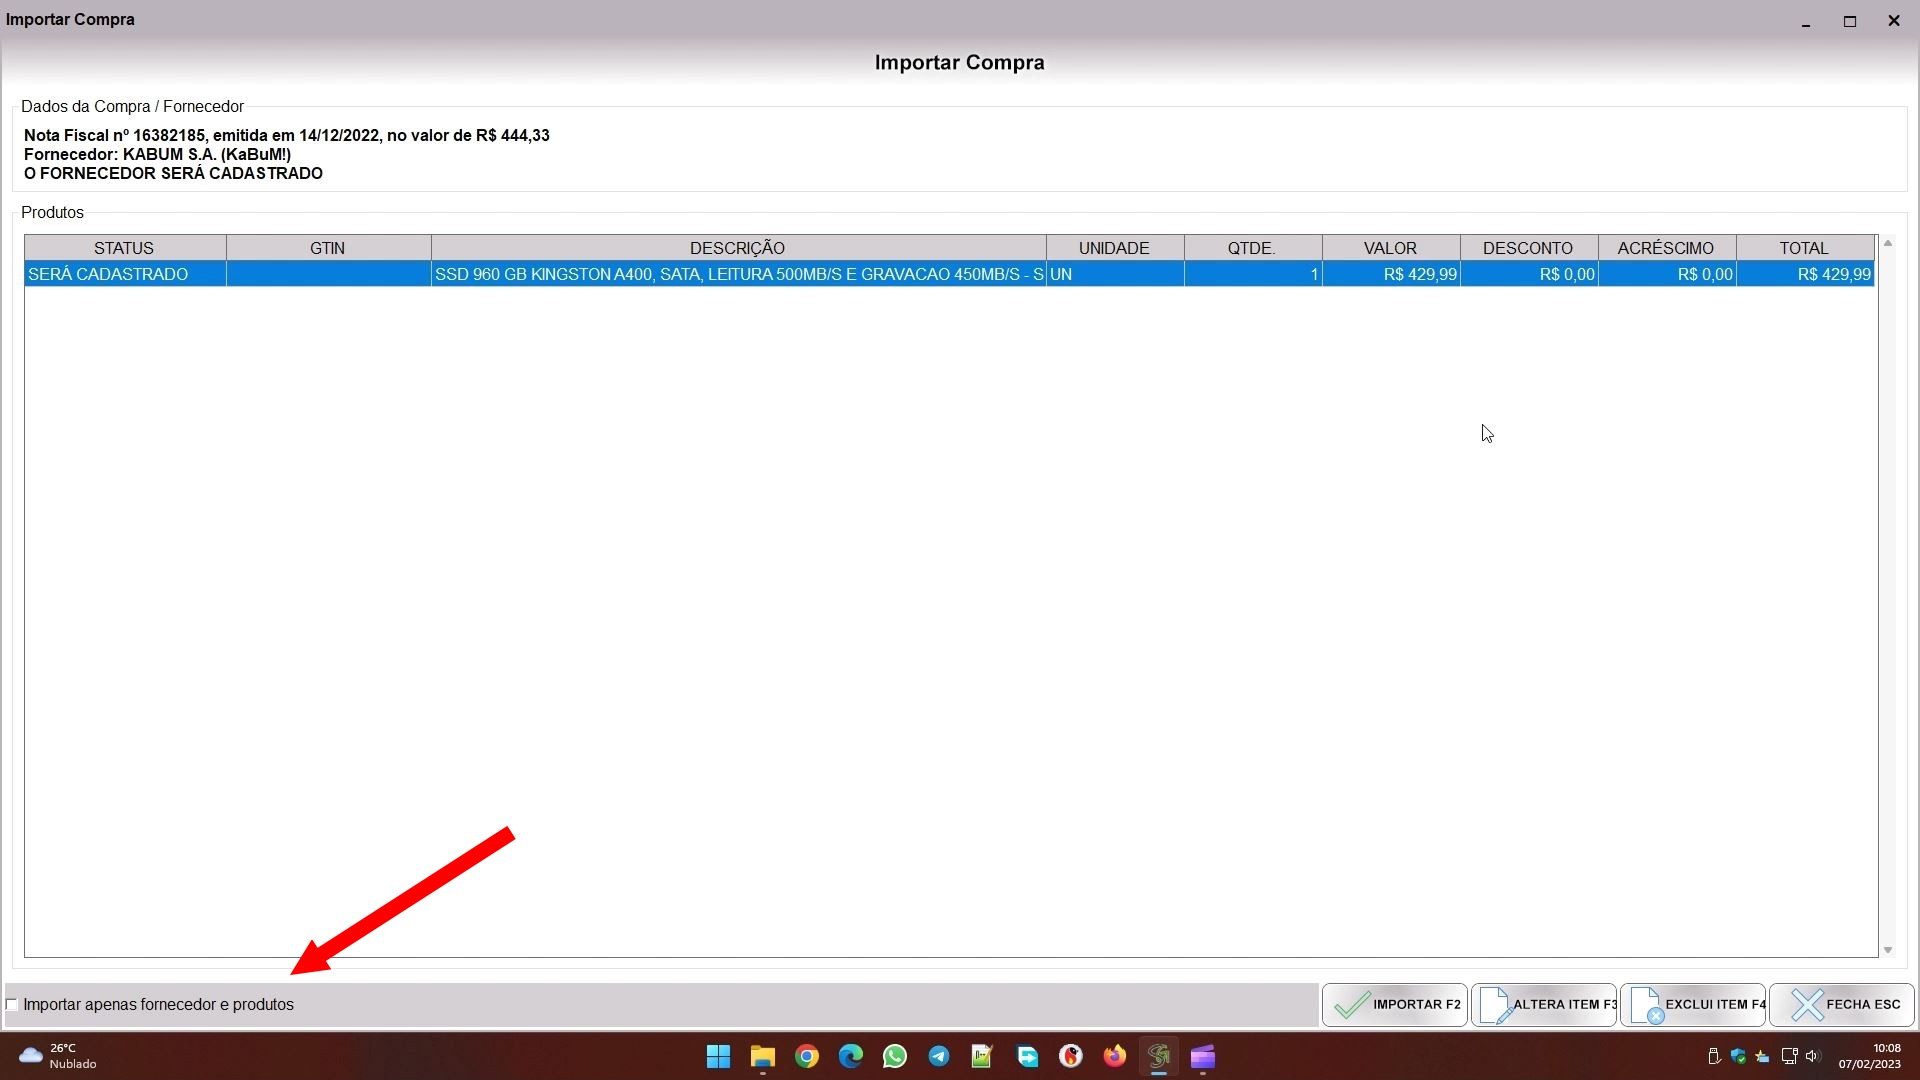This screenshot has height=1080, width=1920.
Task: Click the STATUS column header
Action: coord(125,248)
